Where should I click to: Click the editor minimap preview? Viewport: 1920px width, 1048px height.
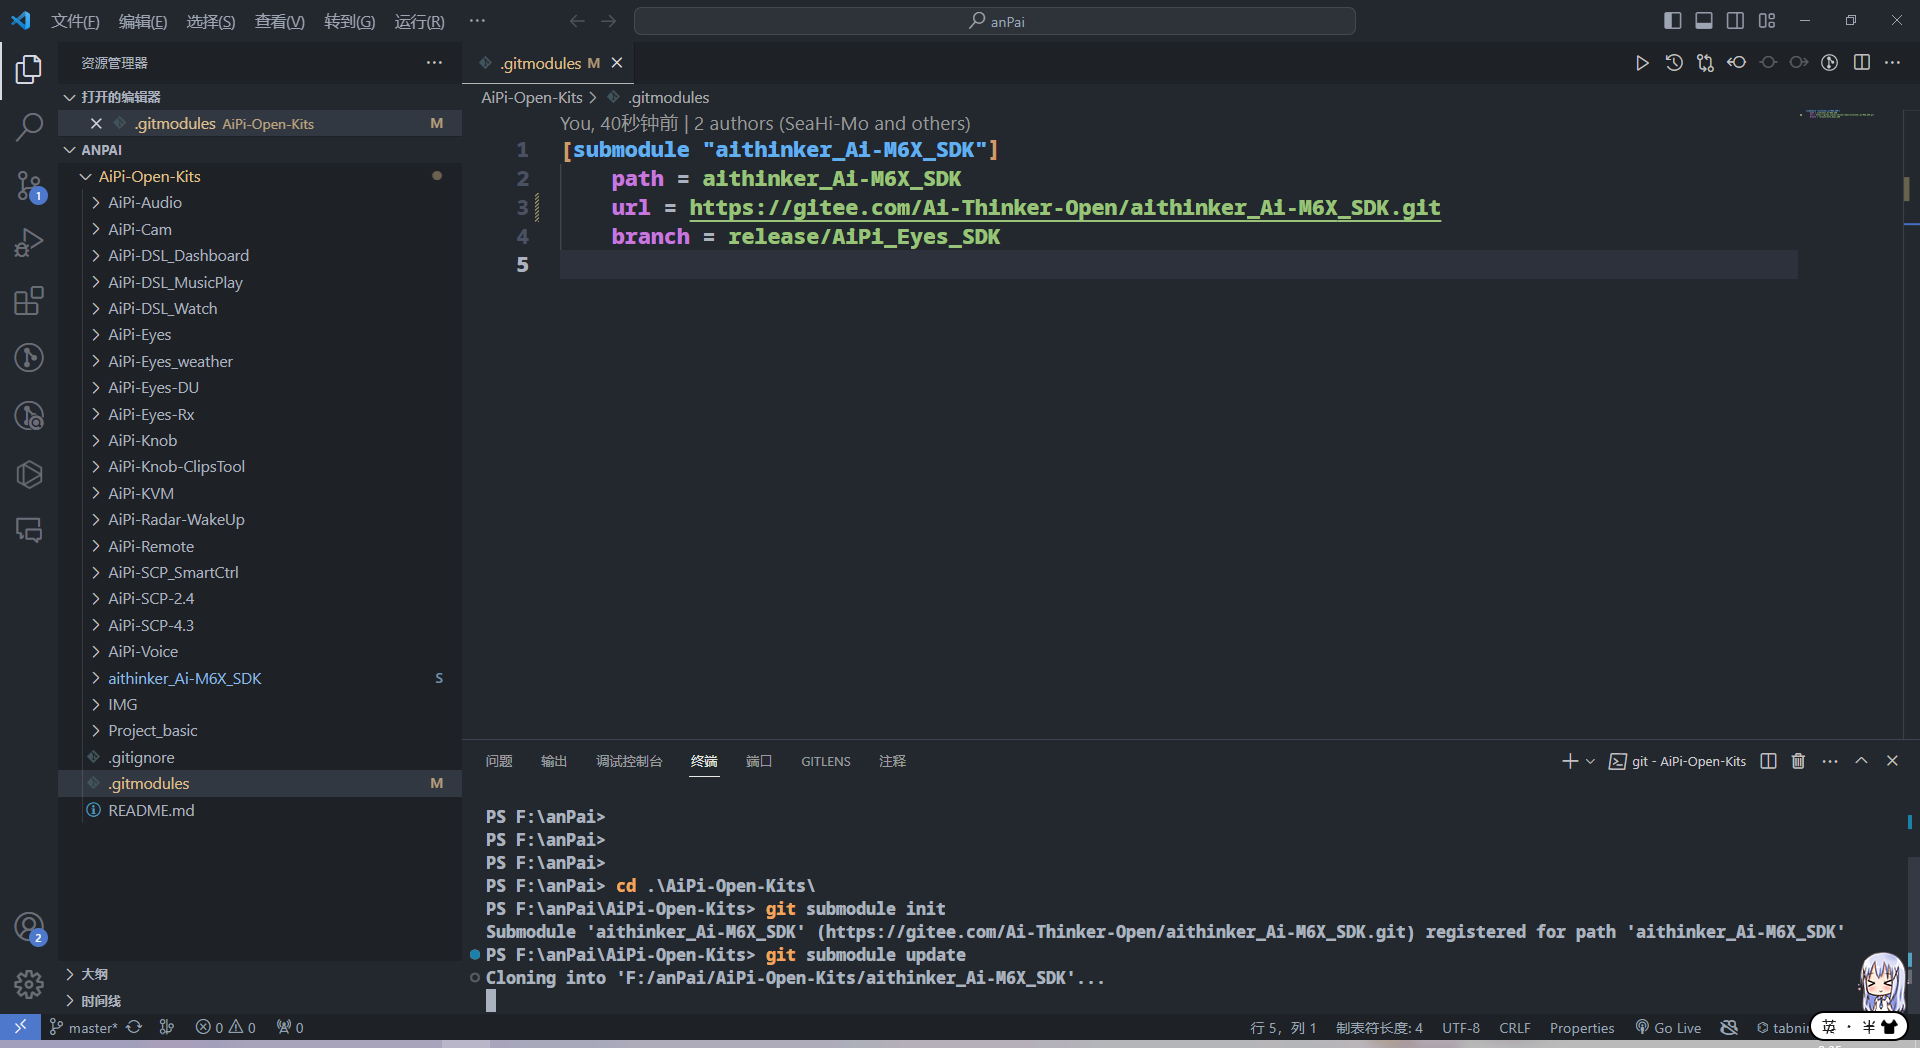pos(1840,114)
